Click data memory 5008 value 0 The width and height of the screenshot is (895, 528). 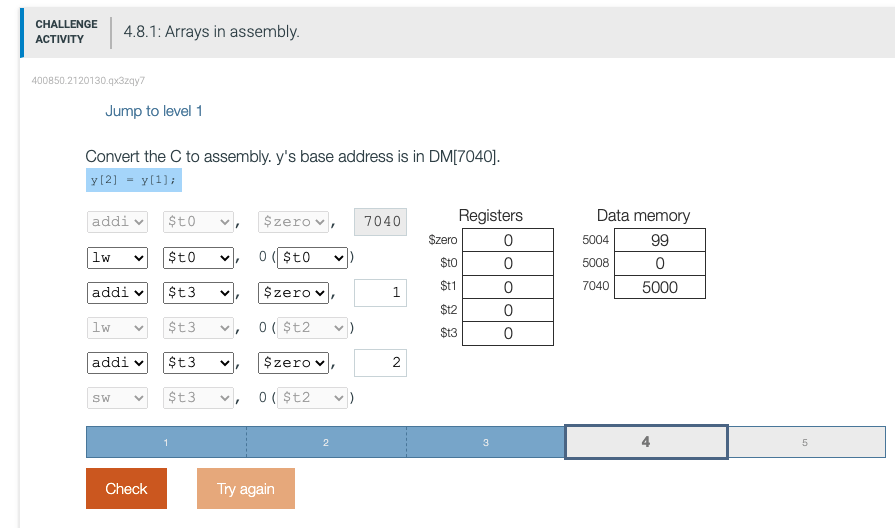coord(660,263)
